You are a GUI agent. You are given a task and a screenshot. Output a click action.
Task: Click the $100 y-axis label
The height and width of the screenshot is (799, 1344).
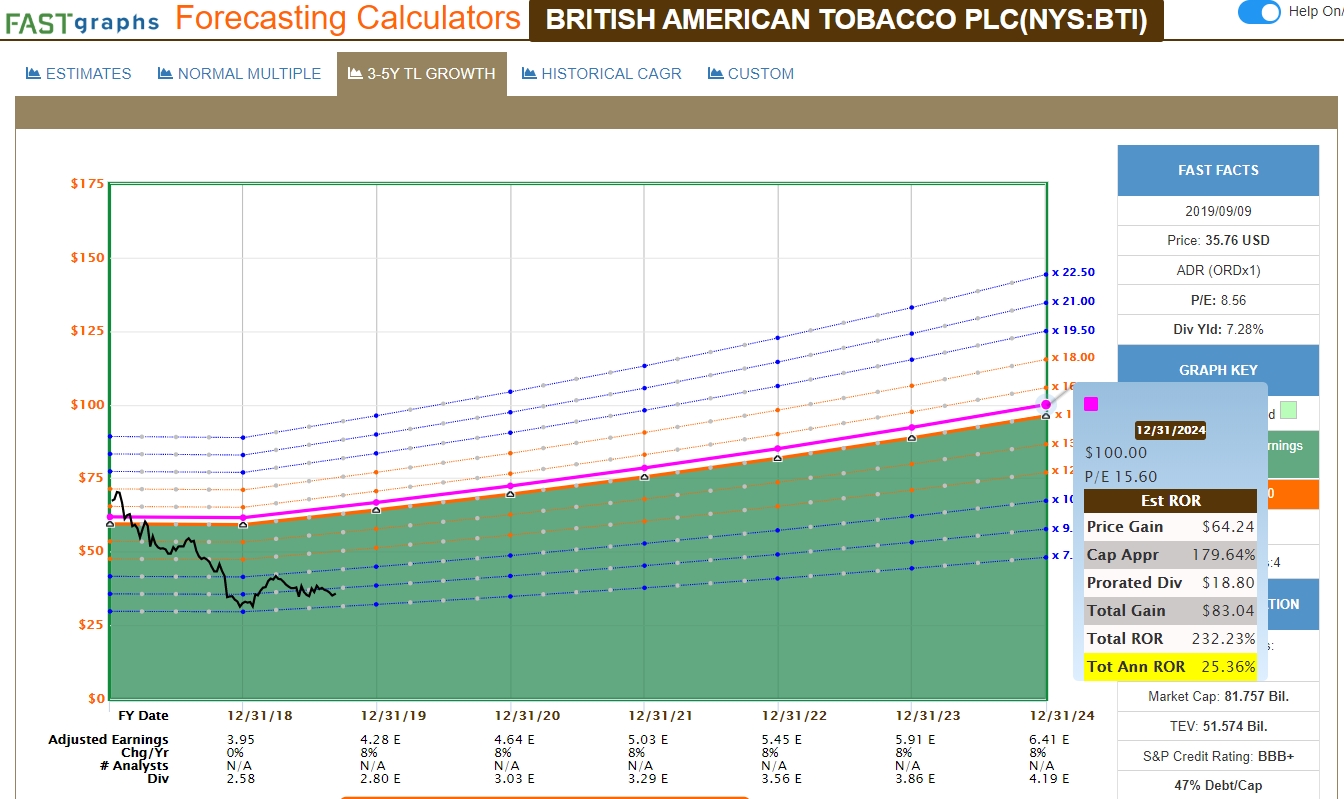(87, 405)
